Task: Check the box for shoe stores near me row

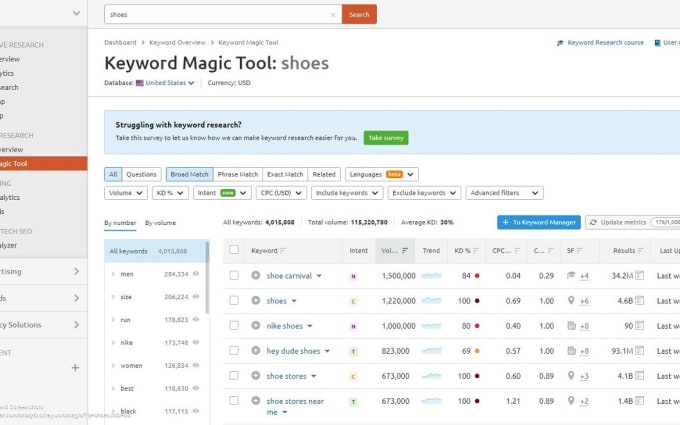Action: [x=234, y=401]
